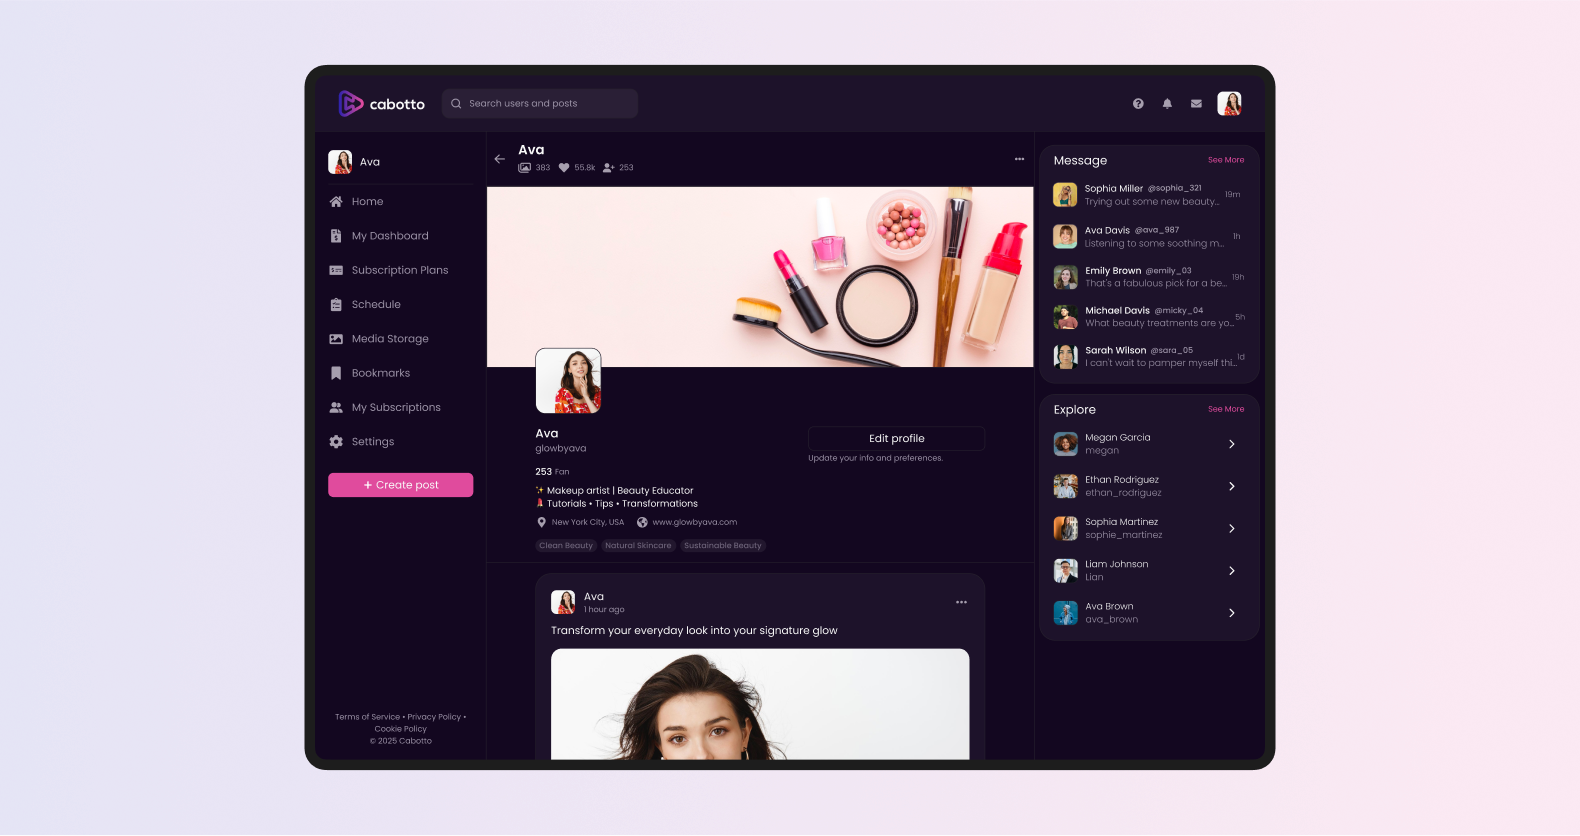1580x836 pixels.
Task: Open Michael Davis message
Action: point(1148,317)
